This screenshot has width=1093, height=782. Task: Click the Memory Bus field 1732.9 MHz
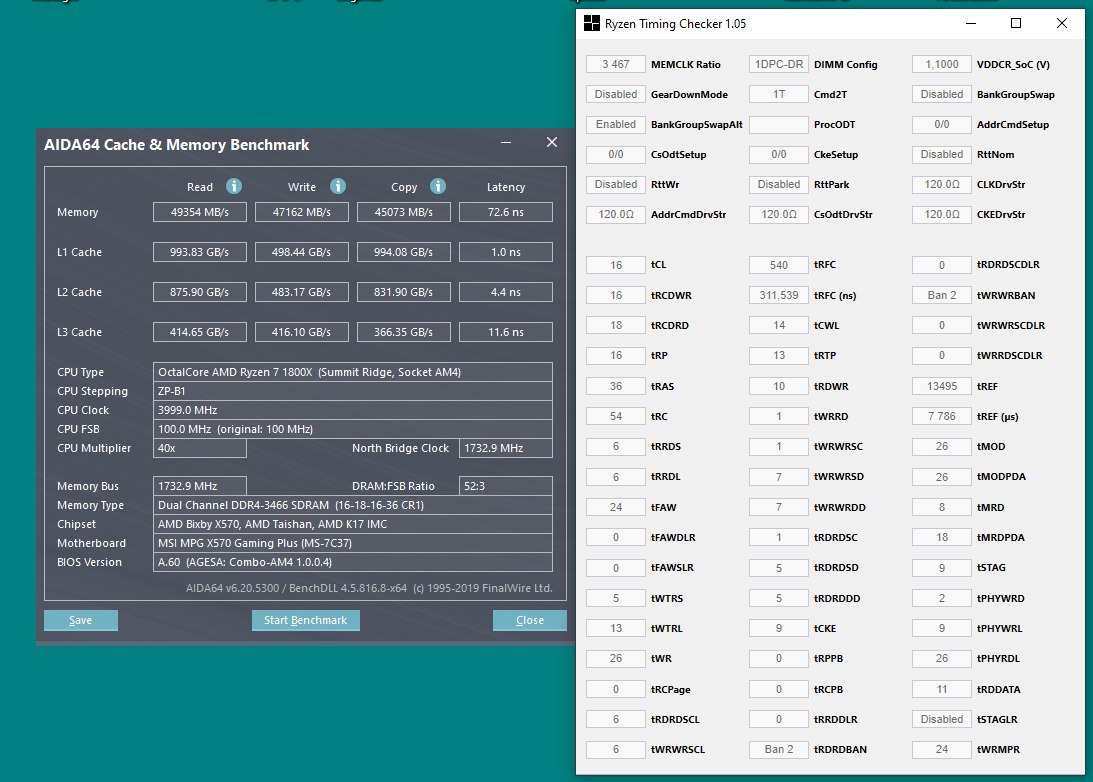(x=200, y=486)
